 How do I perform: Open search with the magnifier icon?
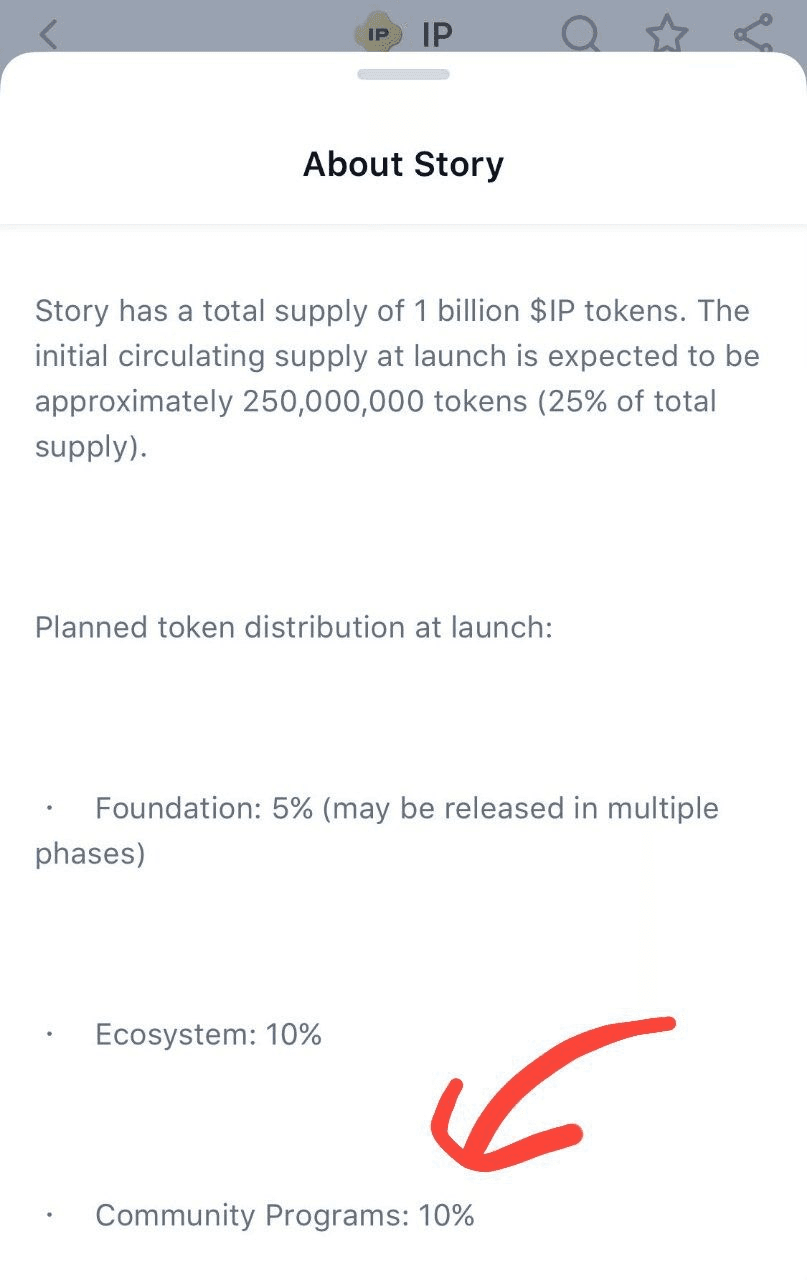click(x=581, y=33)
